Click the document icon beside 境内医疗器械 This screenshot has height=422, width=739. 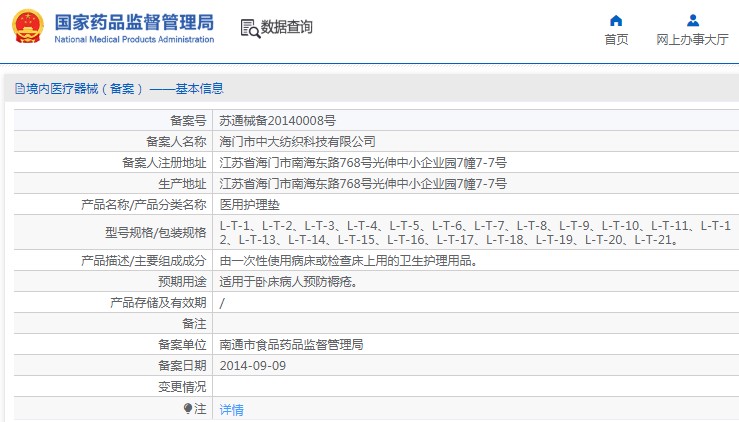[20, 89]
